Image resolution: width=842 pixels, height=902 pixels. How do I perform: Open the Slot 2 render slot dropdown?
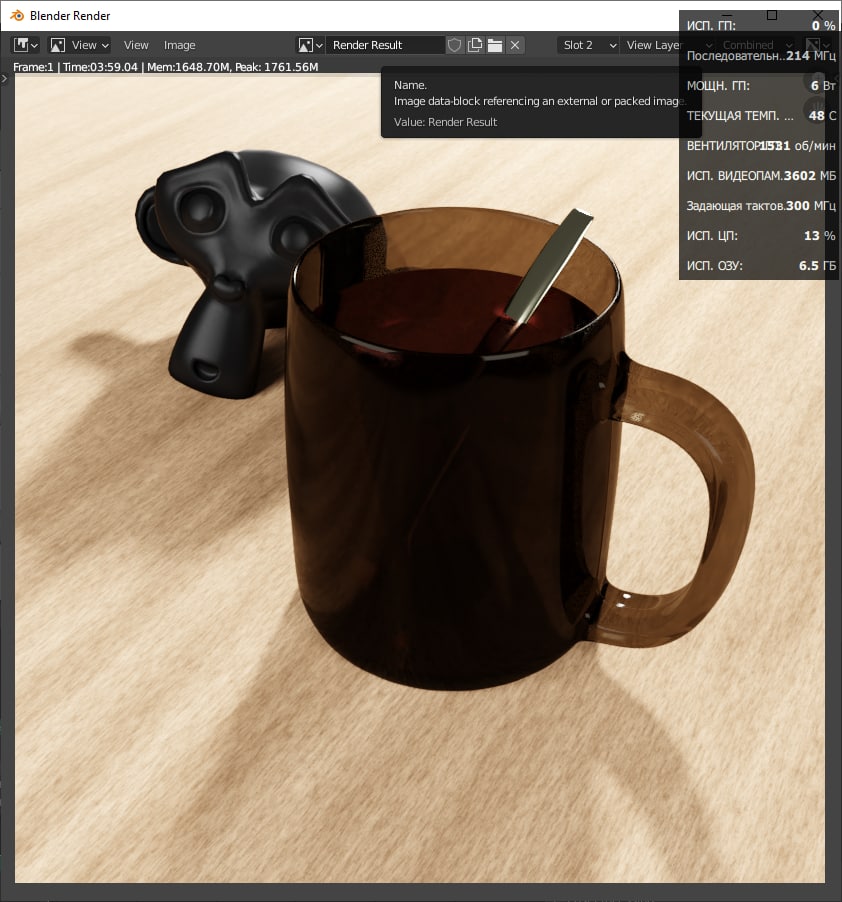click(x=588, y=45)
